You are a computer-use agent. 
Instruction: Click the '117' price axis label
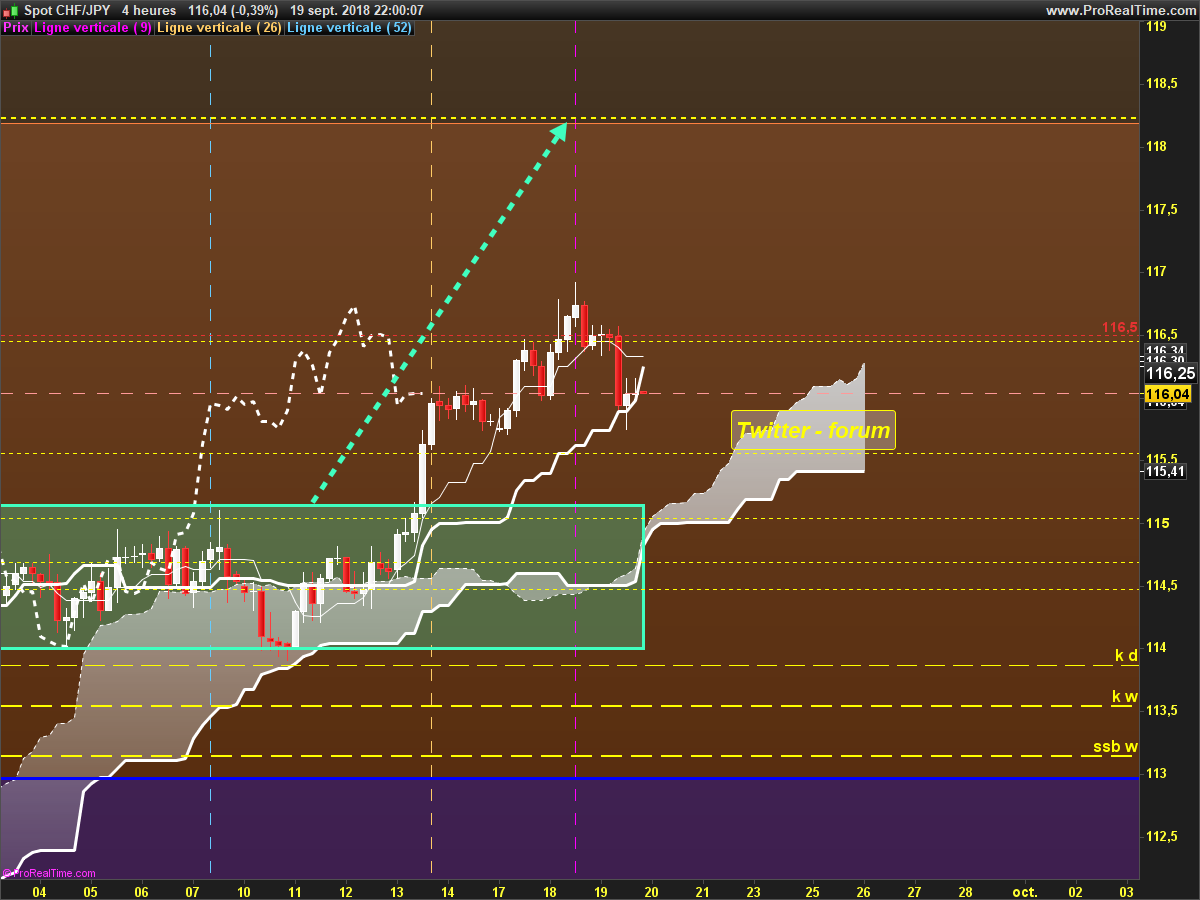point(1156,271)
